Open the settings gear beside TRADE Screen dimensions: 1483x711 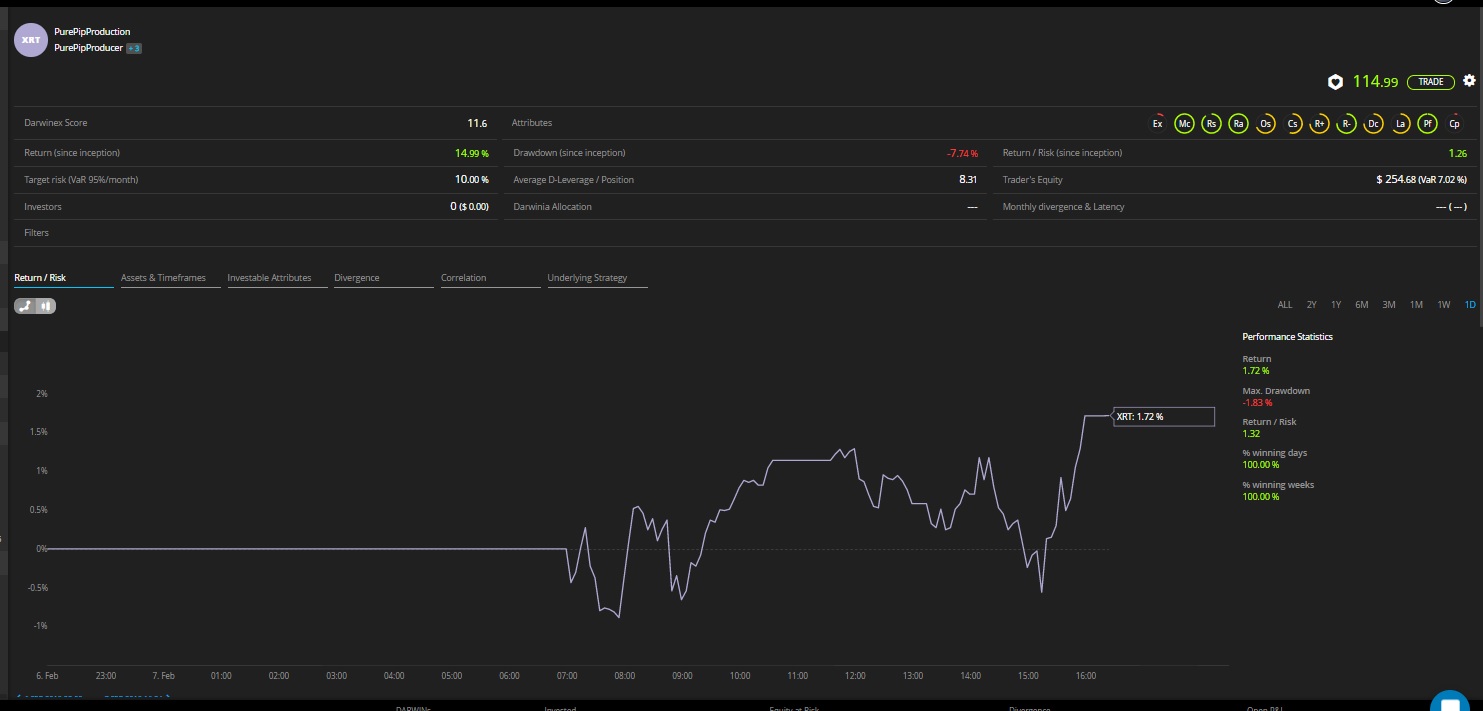(x=1468, y=81)
